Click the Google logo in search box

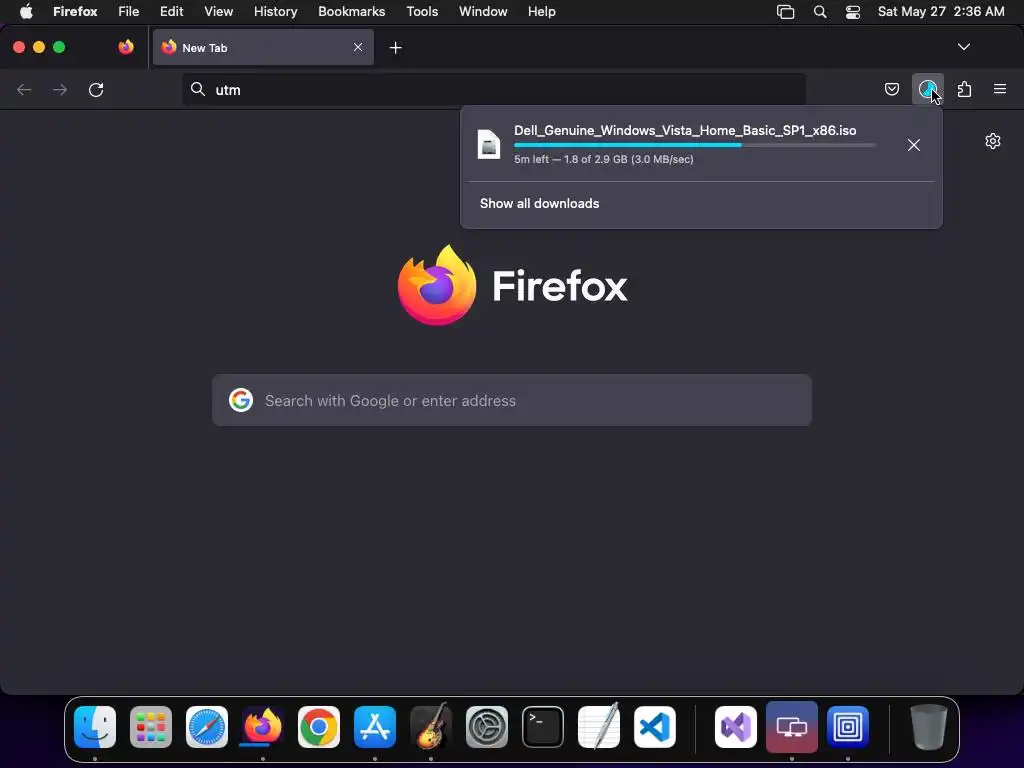[241, 400]
